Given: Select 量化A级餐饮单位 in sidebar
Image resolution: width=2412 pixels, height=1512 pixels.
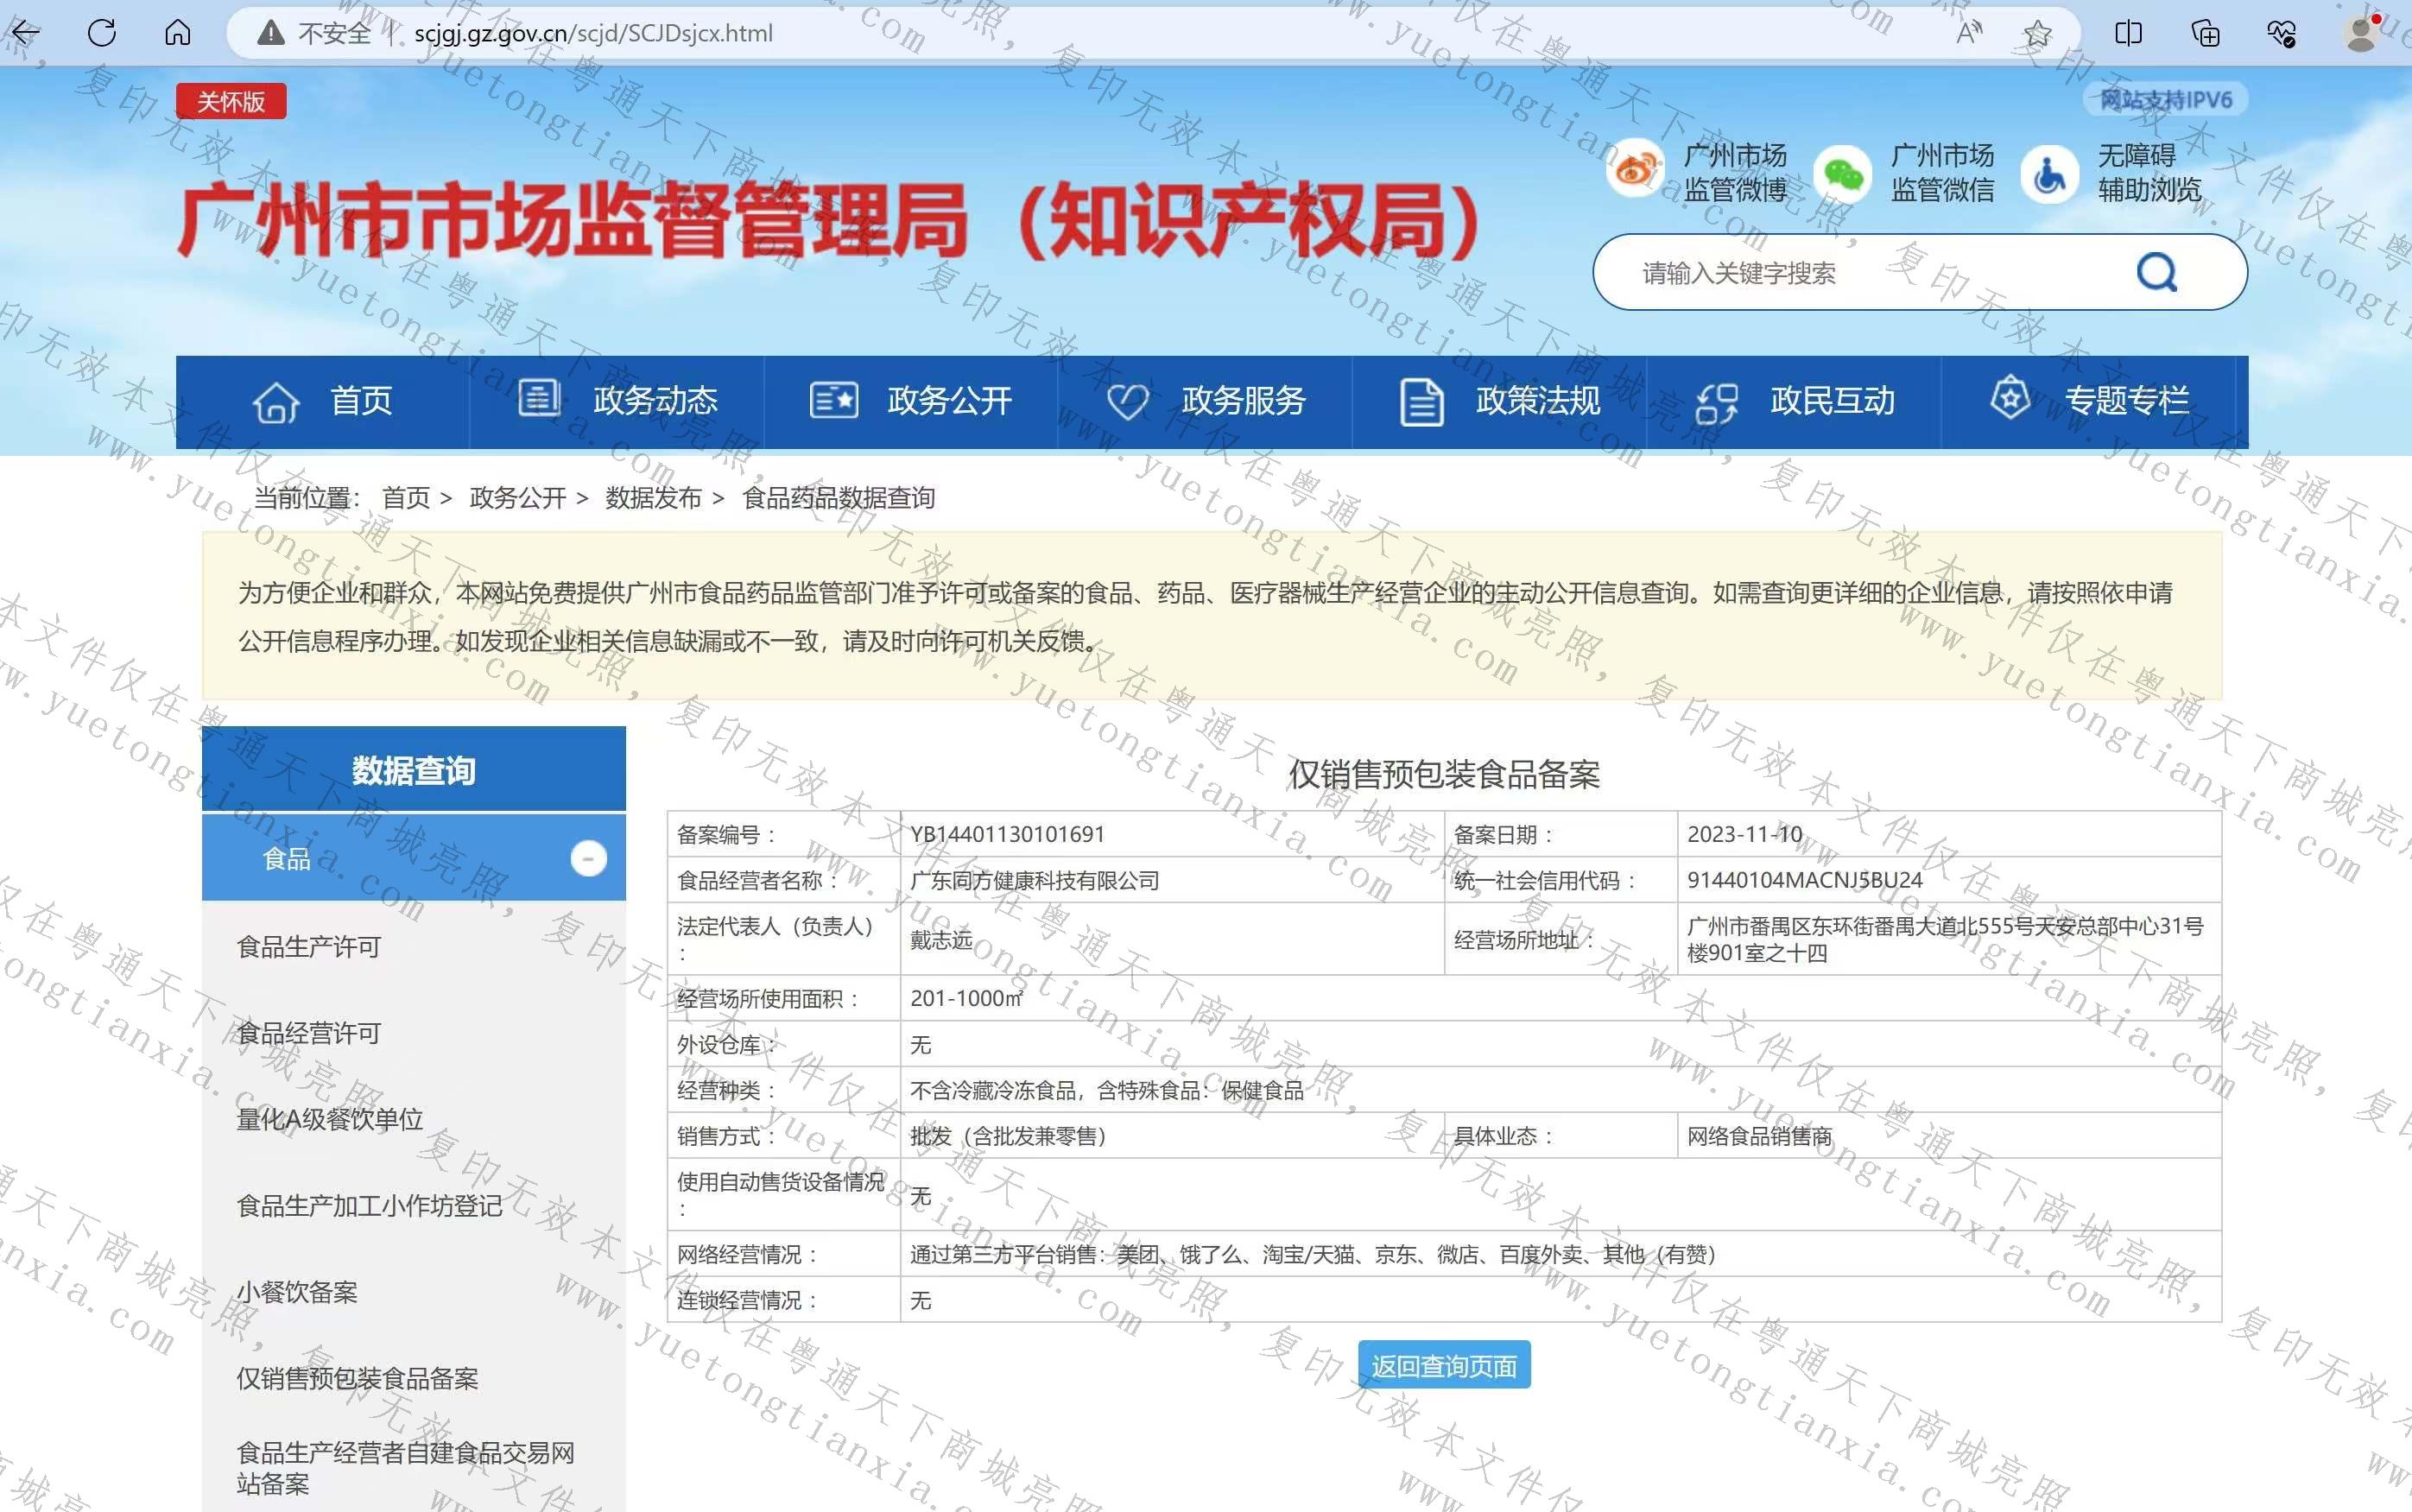Looking at the screenshot, I should coord(330,1119).
